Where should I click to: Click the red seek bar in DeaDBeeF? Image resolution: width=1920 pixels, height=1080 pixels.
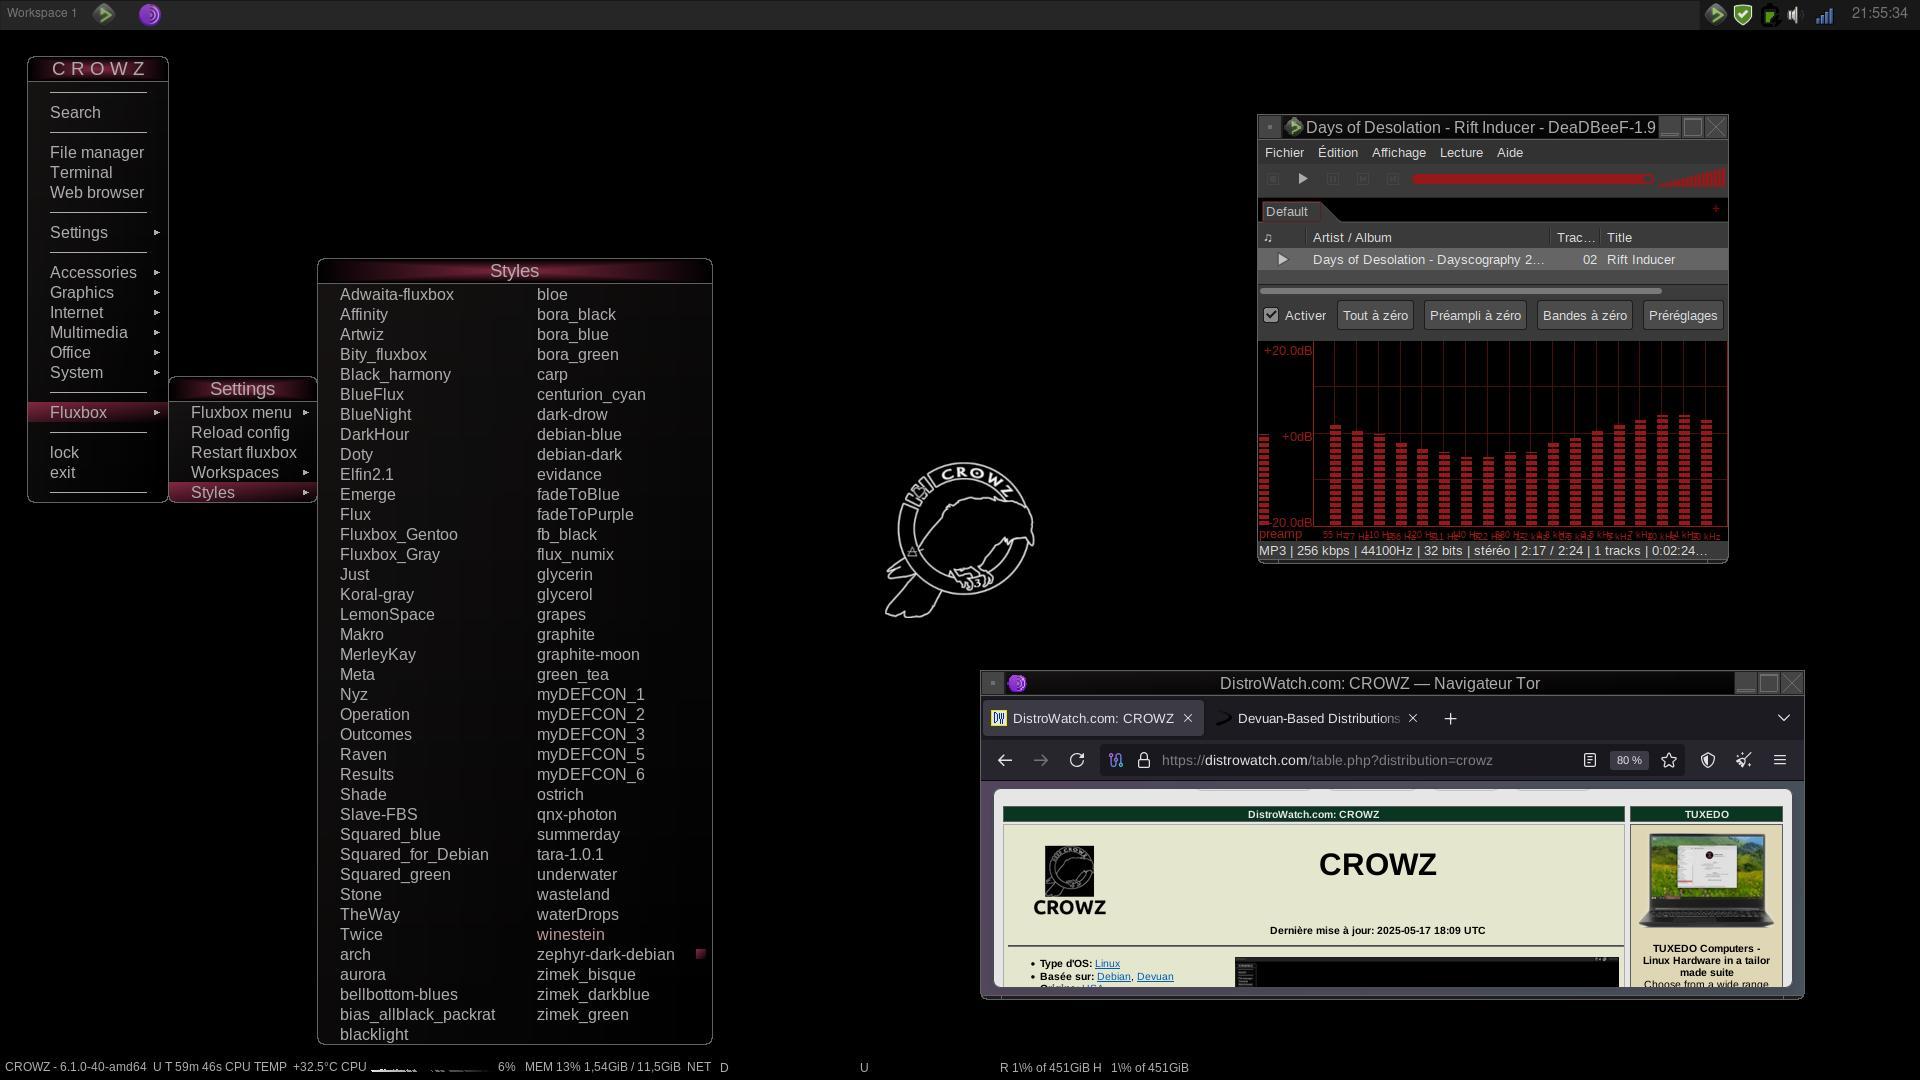point(1530,179)
